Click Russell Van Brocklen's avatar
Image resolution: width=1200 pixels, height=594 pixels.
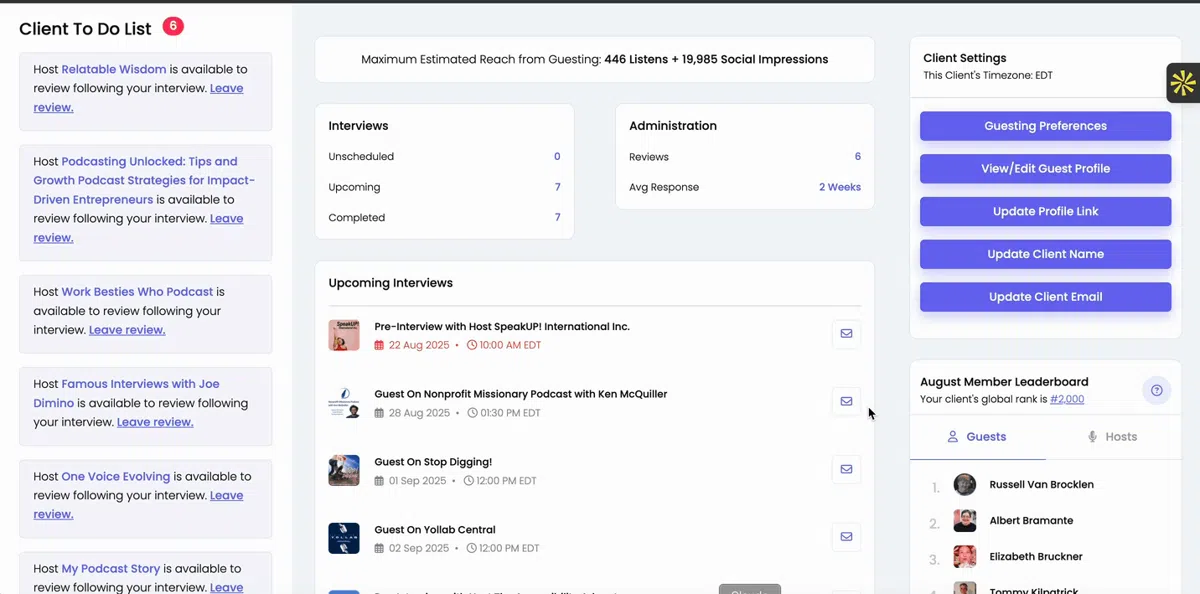pyautogui.click(x=965, y=485)
